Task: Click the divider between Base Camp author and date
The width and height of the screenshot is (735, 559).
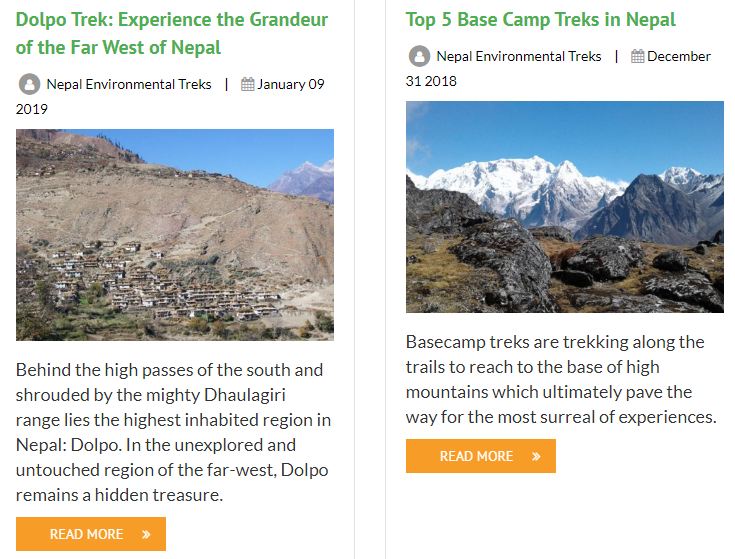Action: tap(617, 57)
